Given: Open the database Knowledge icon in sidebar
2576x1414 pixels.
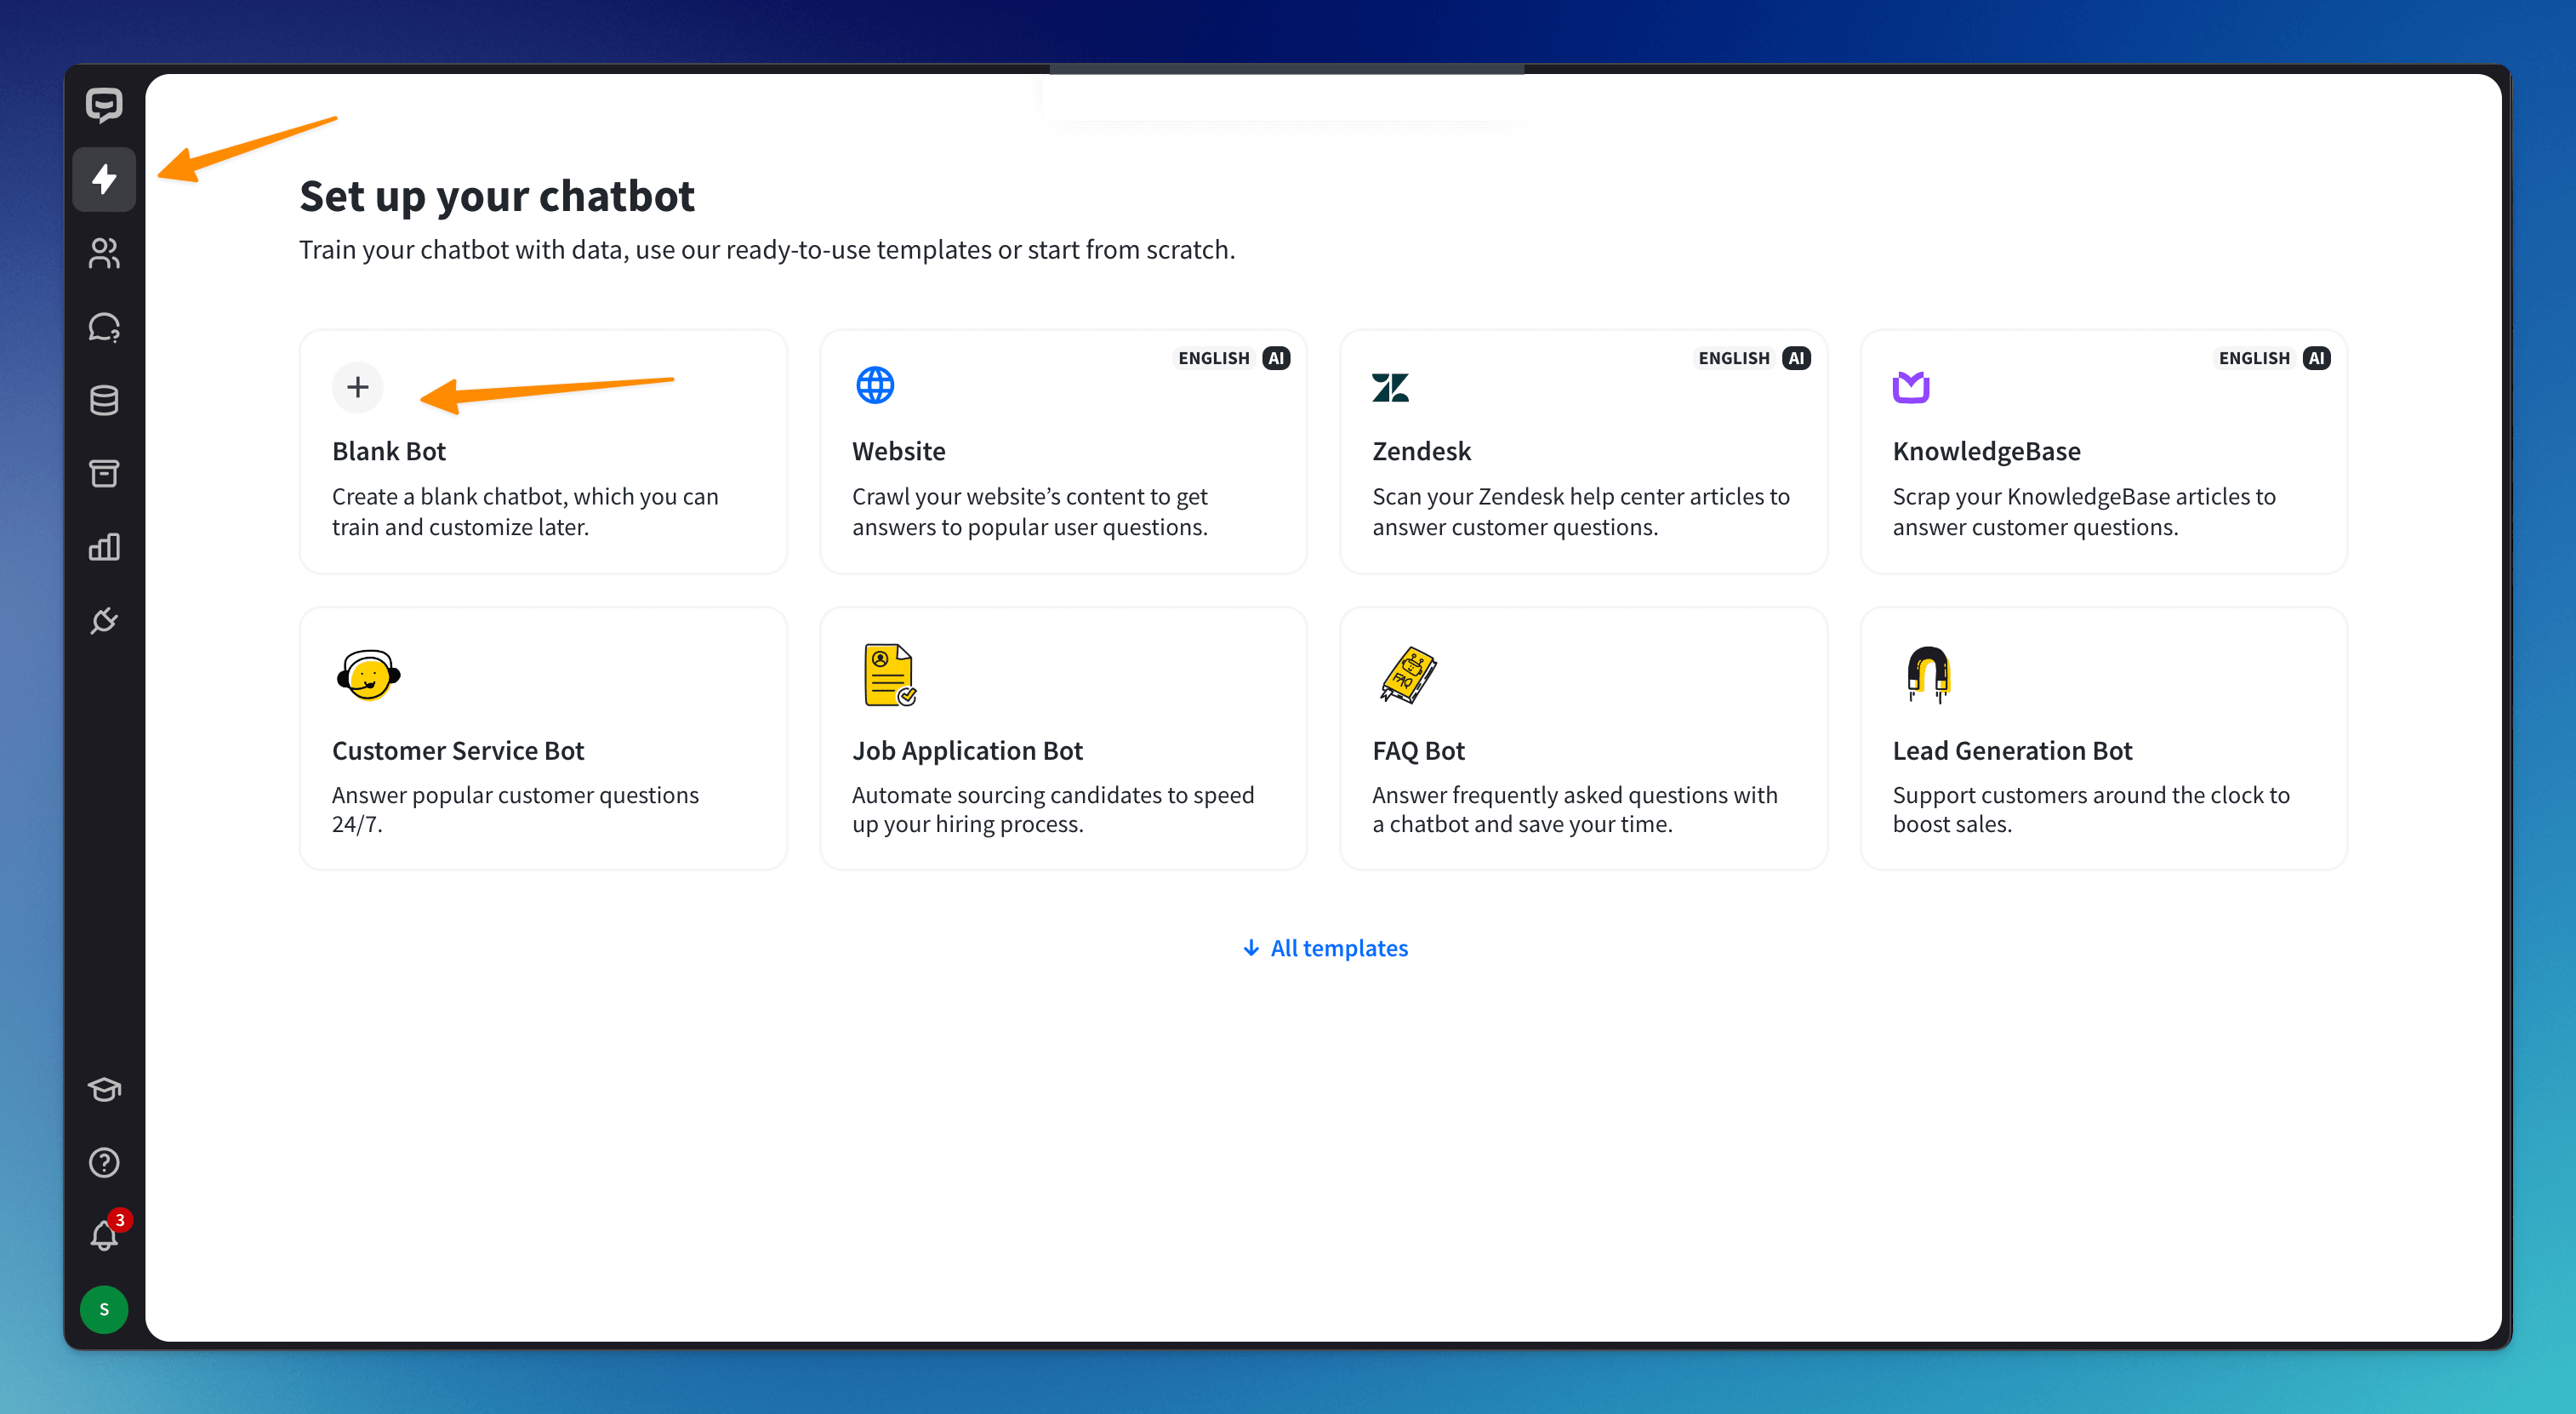Looking at the screenshot, I should click(104, 400).
